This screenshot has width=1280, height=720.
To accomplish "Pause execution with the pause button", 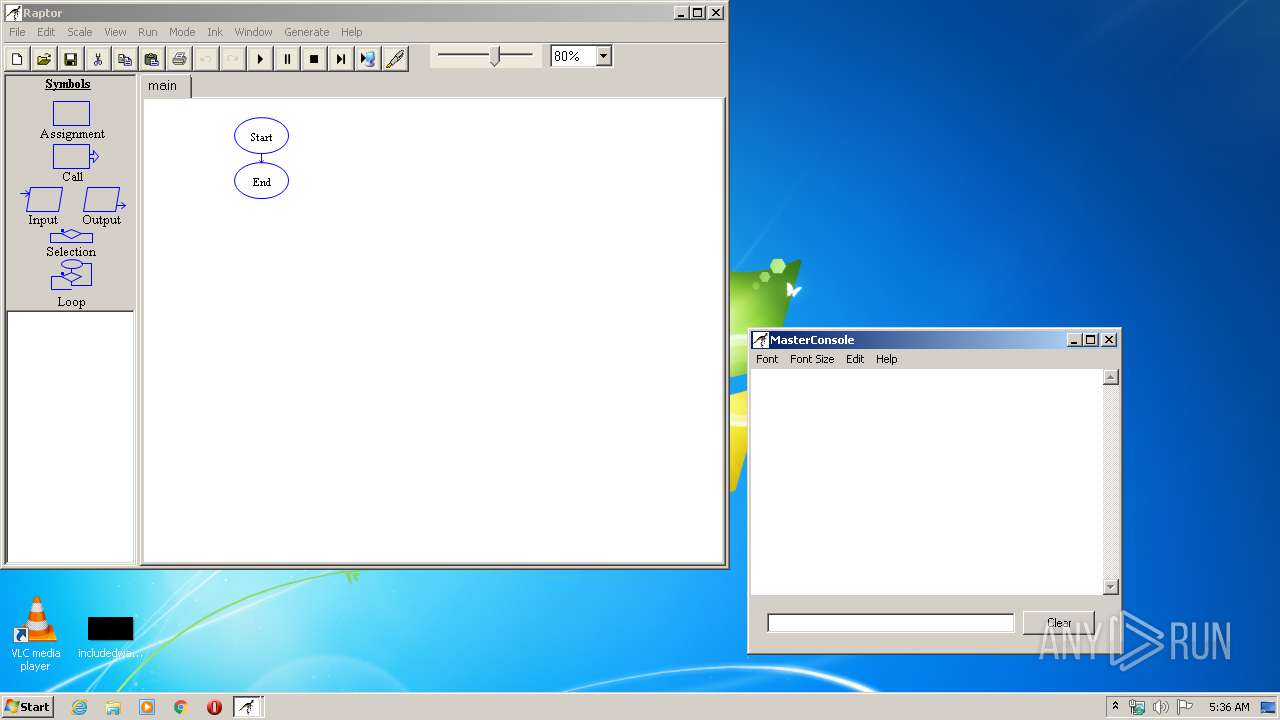I will tap(287, 59).
